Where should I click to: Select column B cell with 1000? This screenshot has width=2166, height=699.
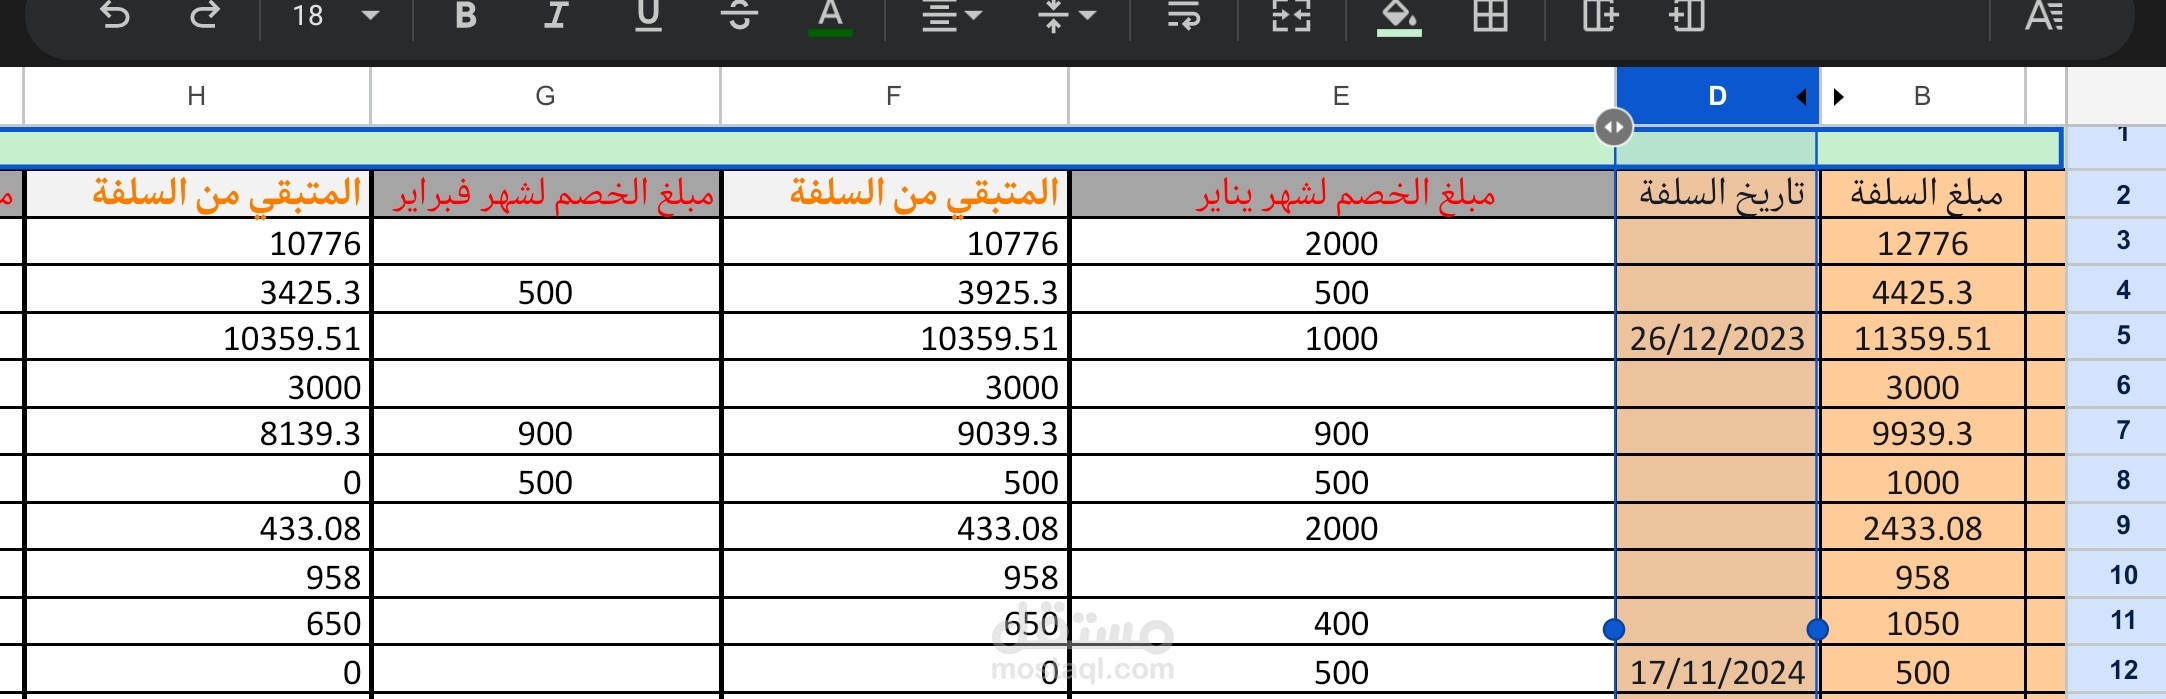click(x=1922, y=481)
